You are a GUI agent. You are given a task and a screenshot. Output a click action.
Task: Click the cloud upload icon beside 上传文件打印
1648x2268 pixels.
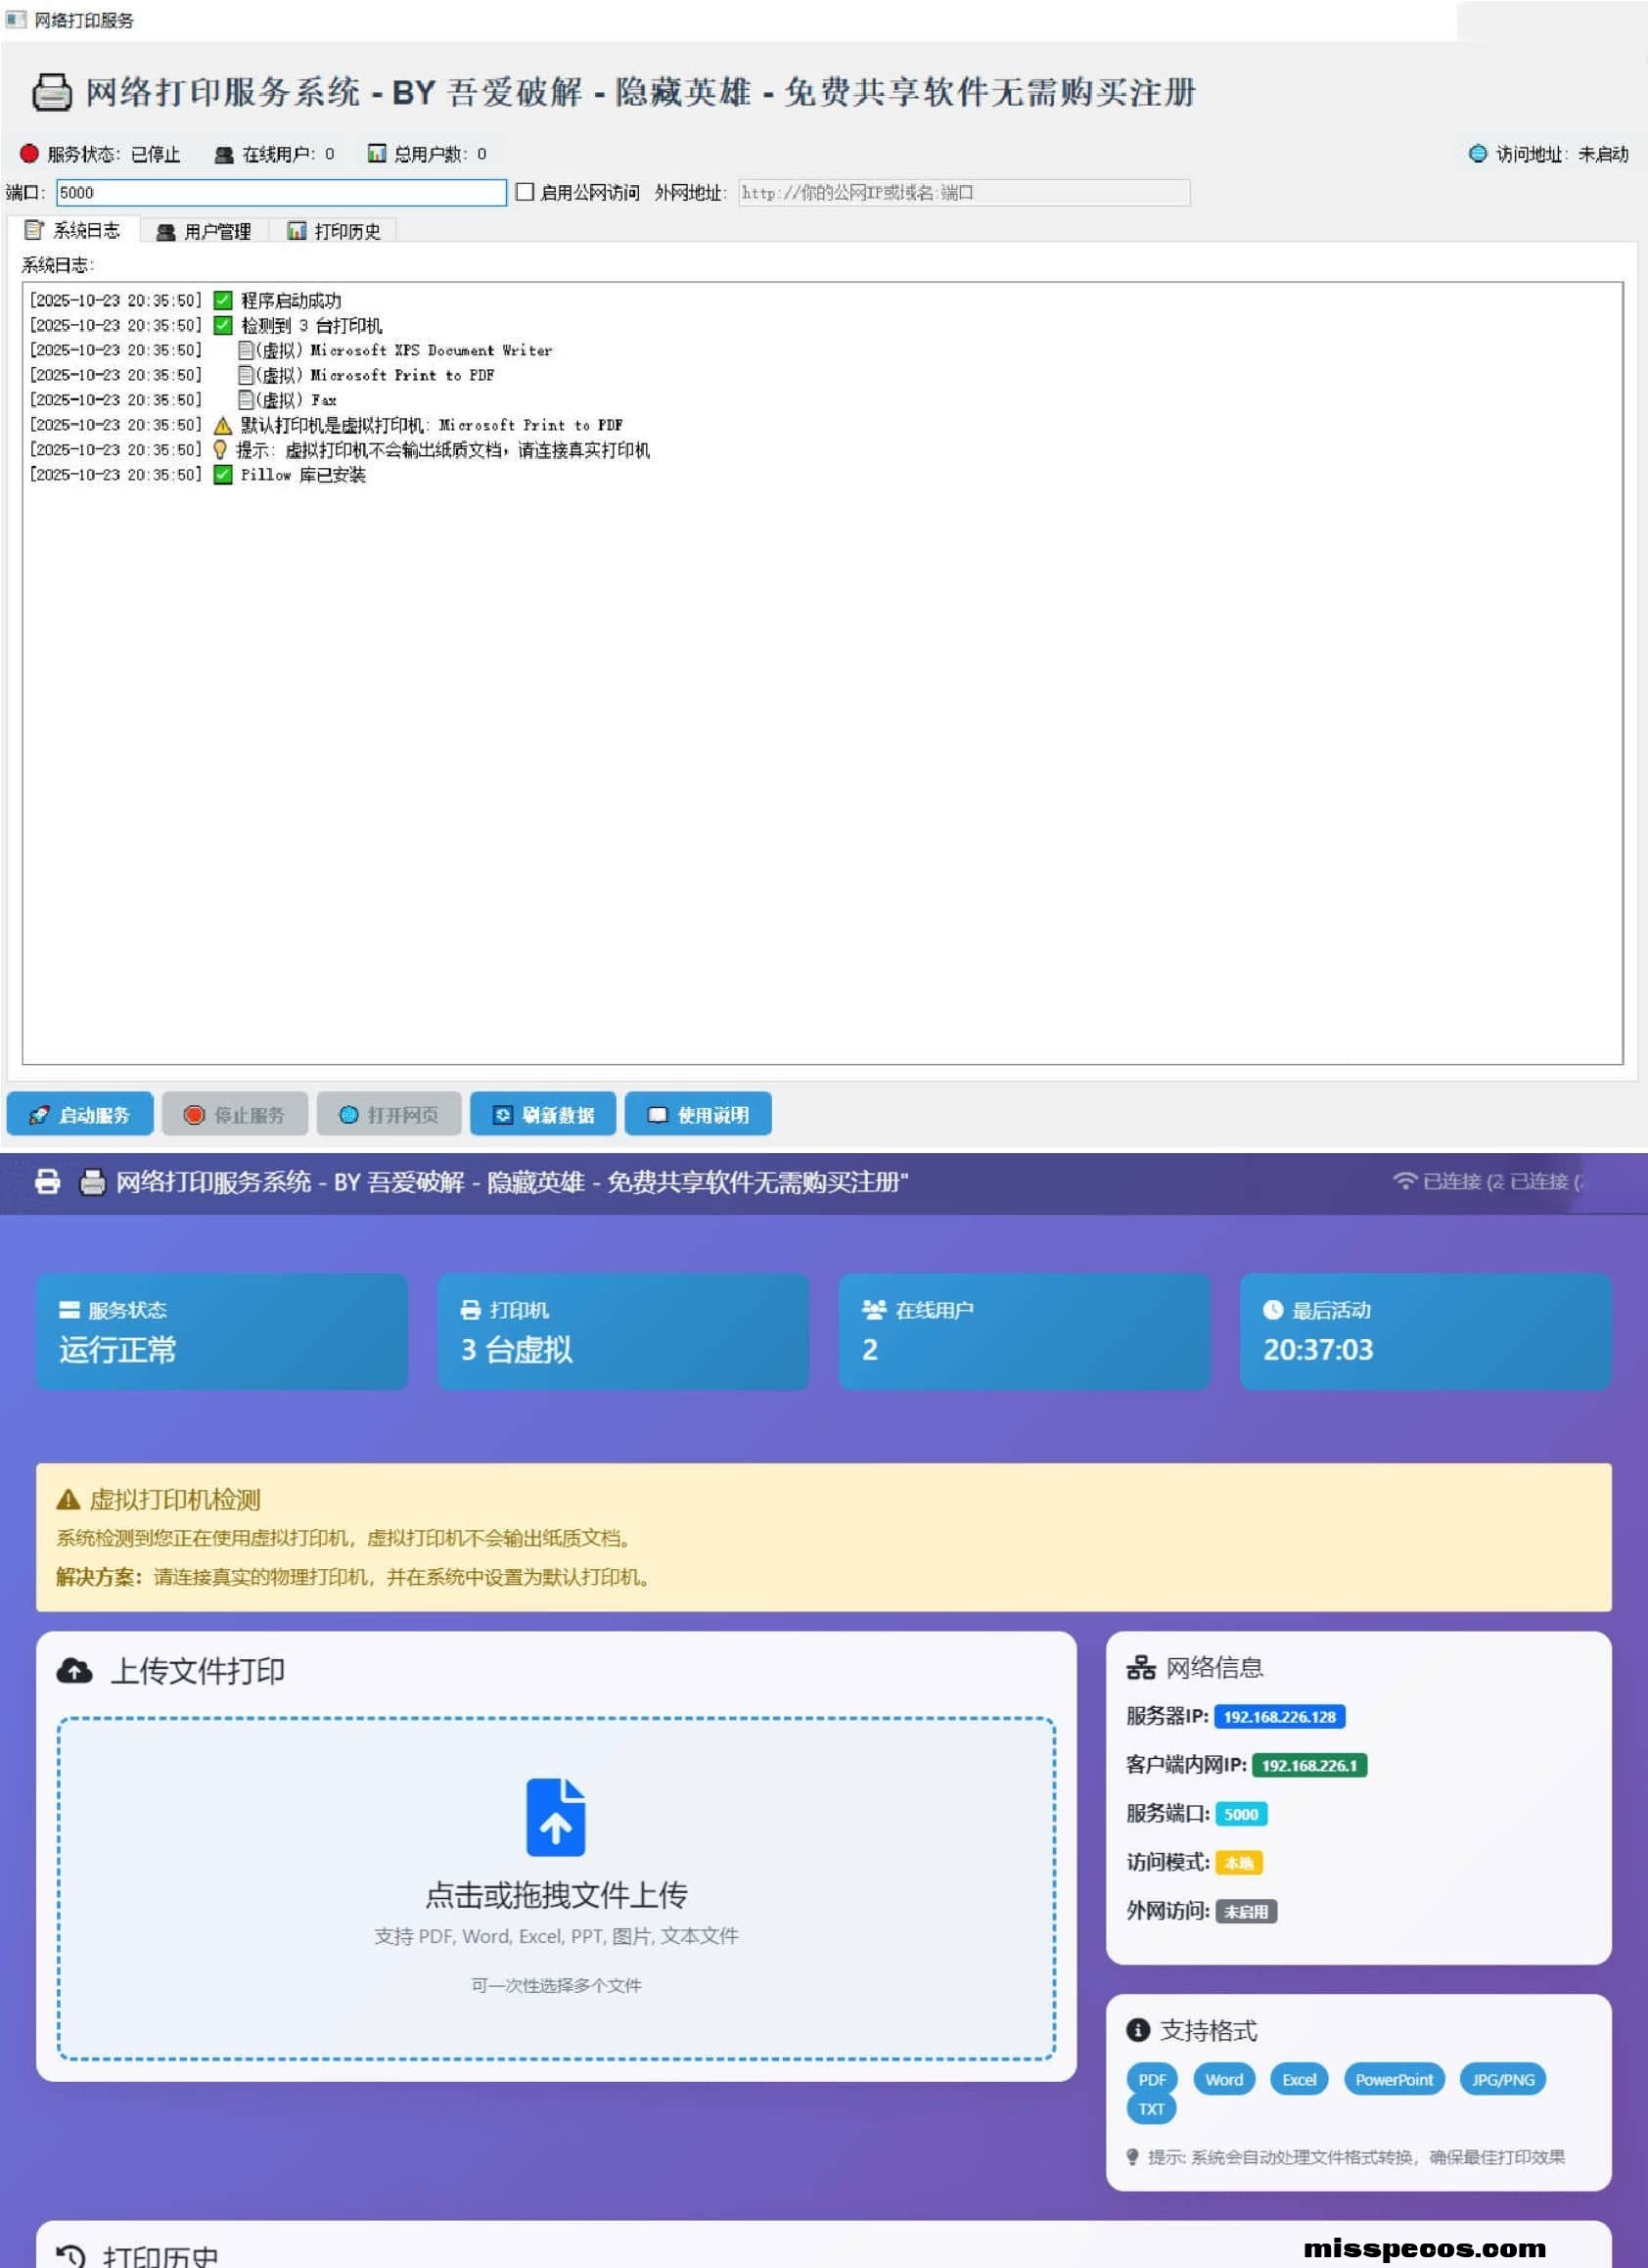(x=75, y=1668)
